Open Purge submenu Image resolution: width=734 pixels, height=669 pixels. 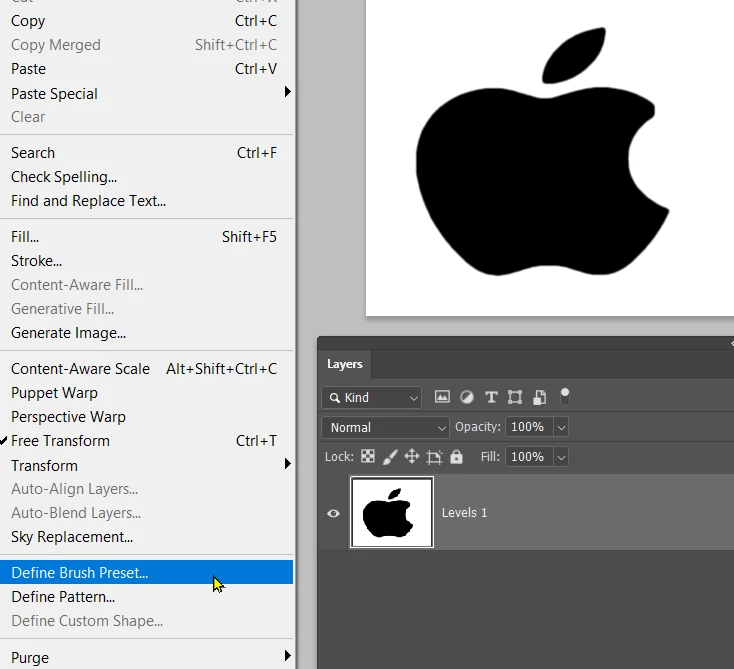(x=147, y=657)
